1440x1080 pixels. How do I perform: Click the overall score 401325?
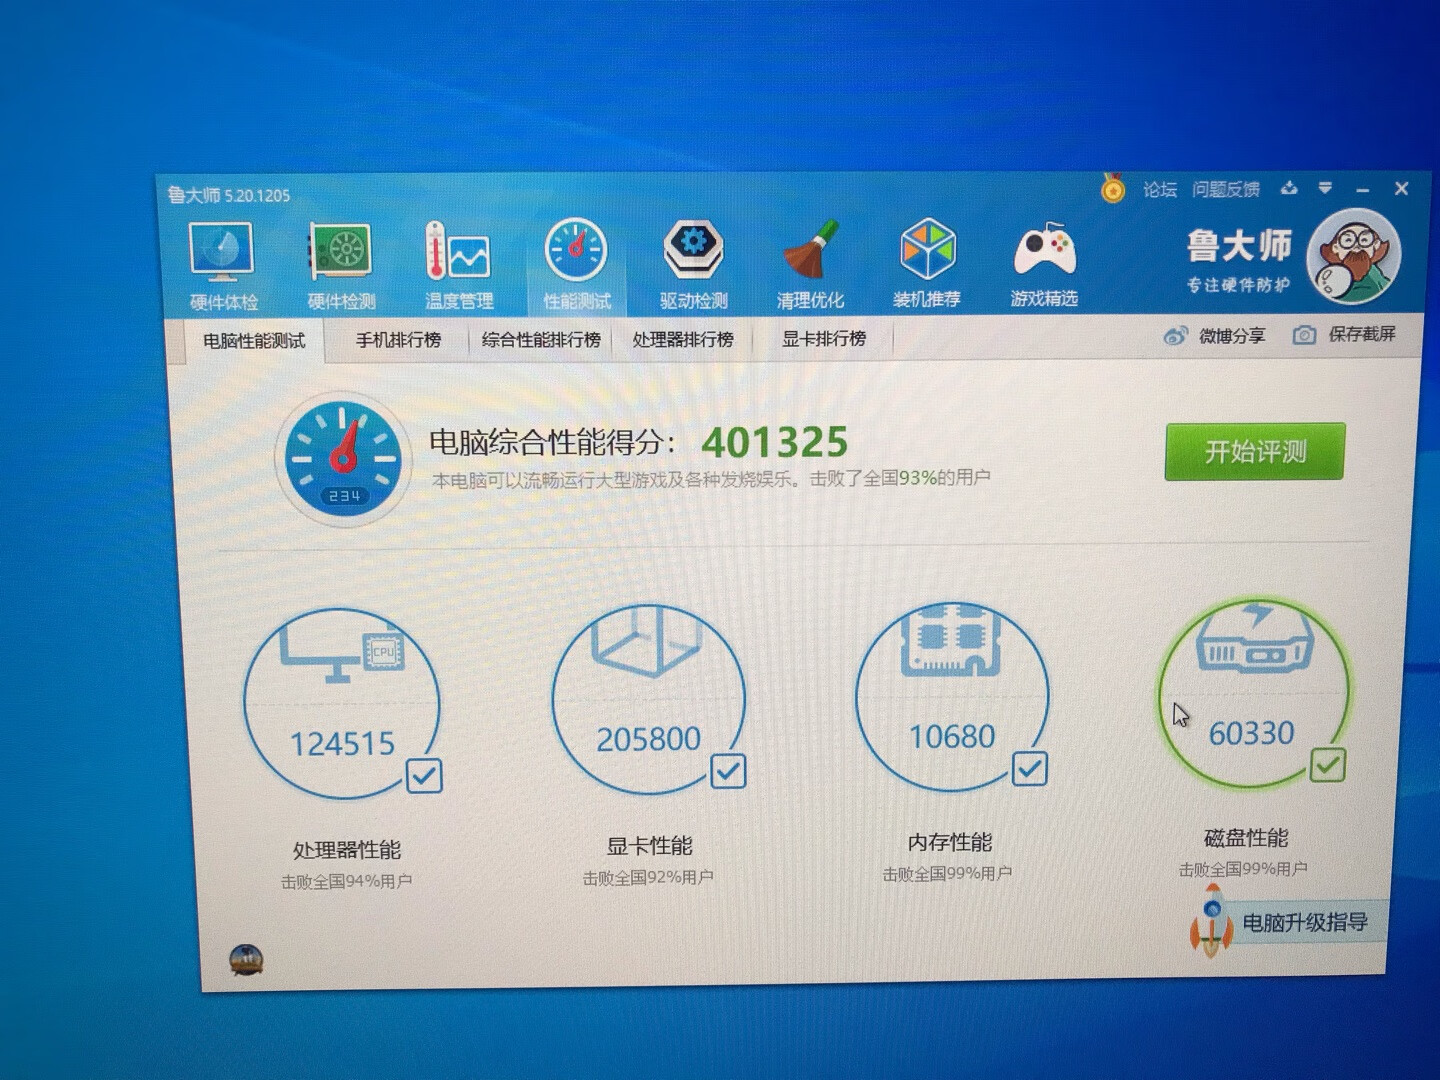coord(775,442)
